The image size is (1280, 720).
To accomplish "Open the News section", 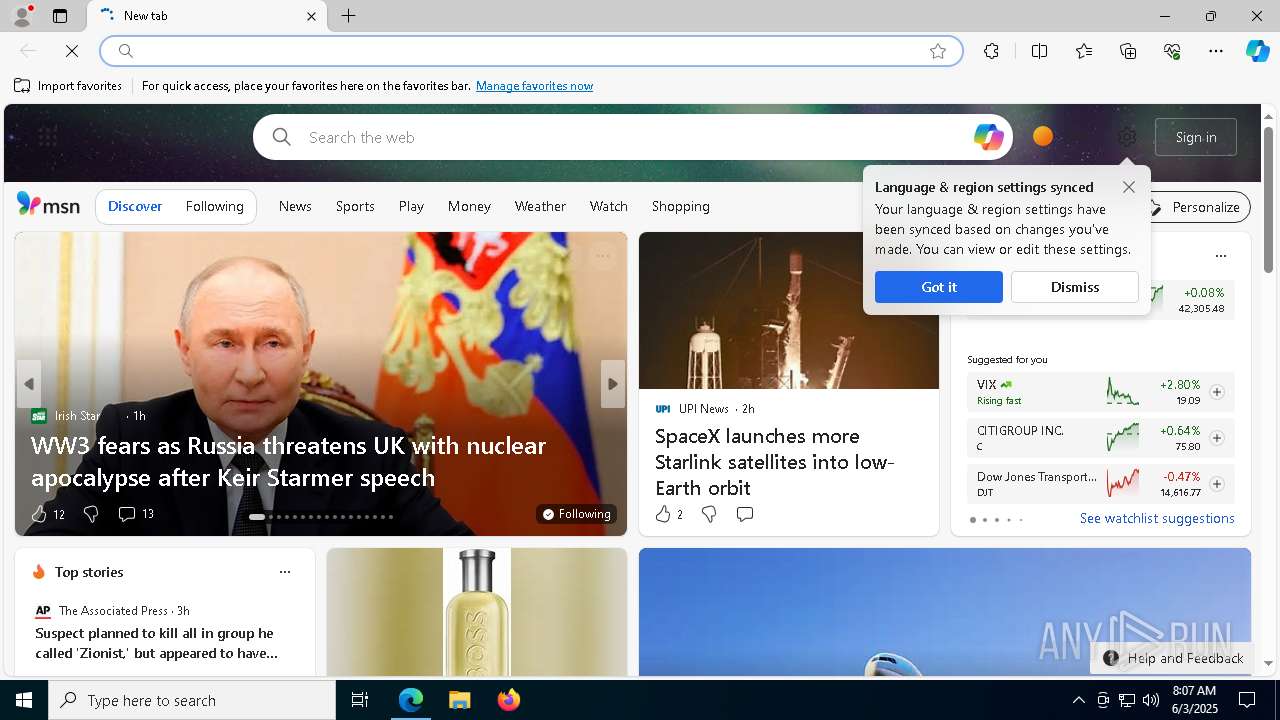I will 295,206.
